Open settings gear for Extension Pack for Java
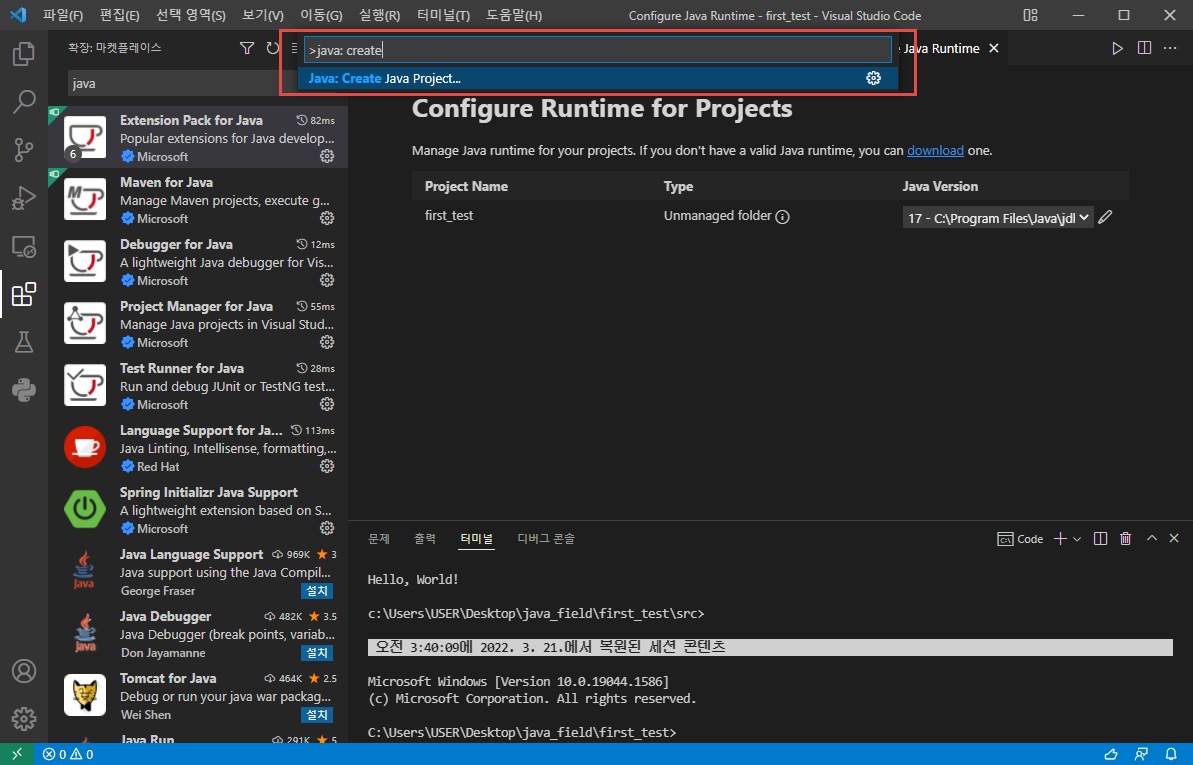This screenshot has width=1193, height=765. [x=327, y=156]
